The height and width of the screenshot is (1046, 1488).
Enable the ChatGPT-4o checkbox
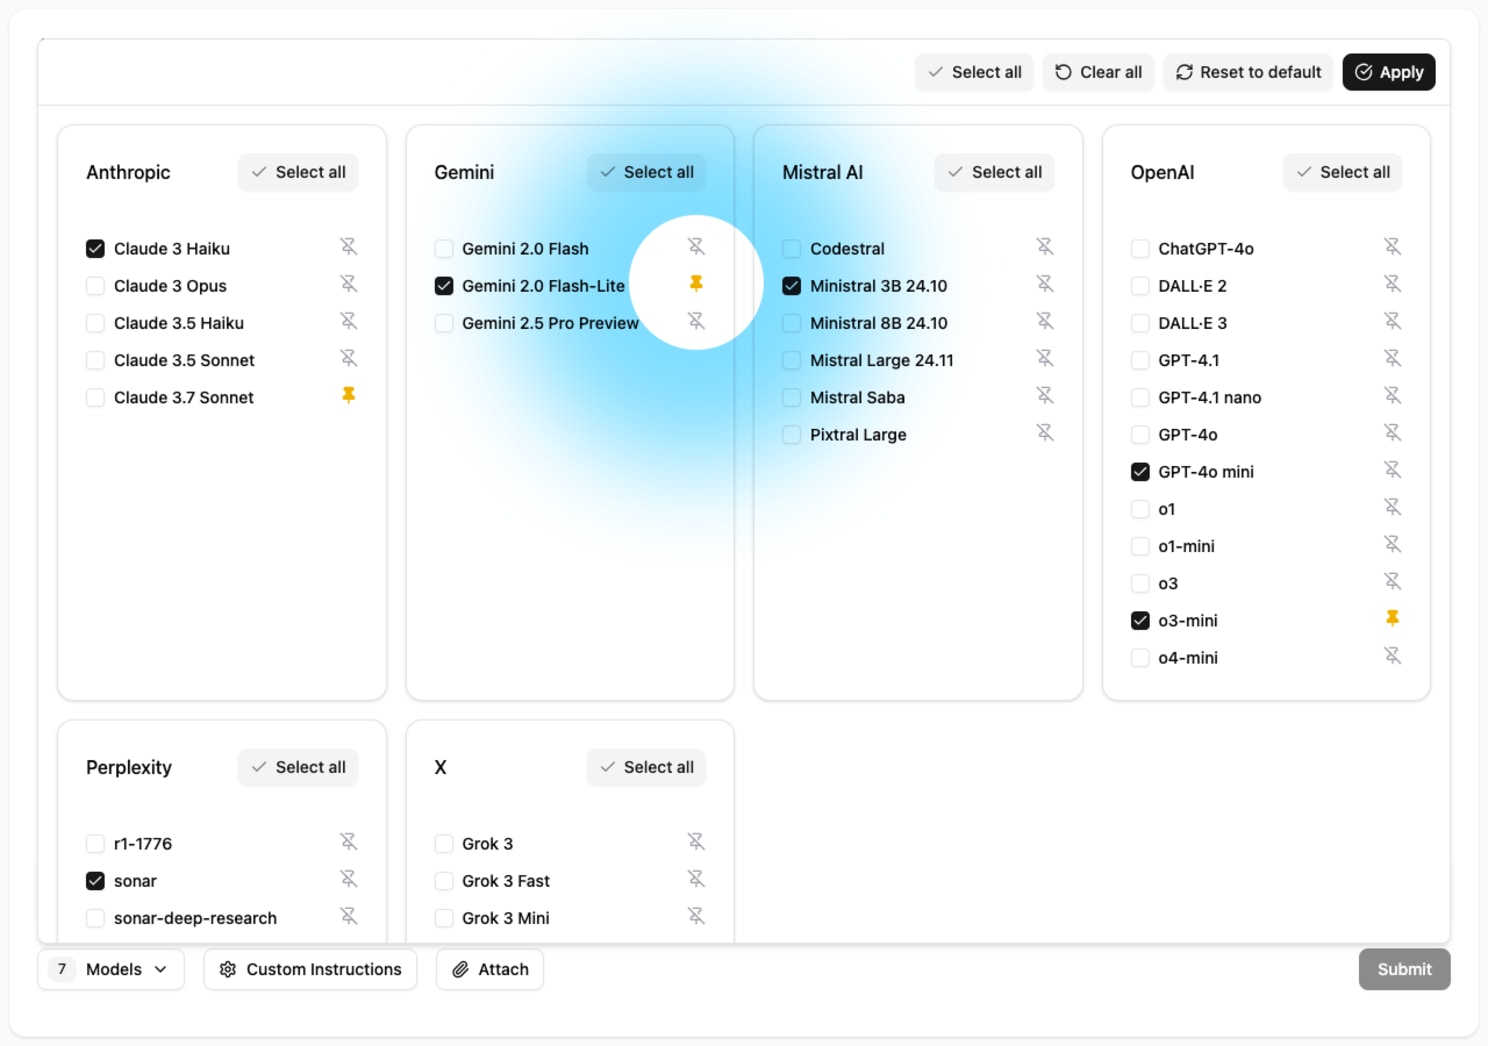1140,249
